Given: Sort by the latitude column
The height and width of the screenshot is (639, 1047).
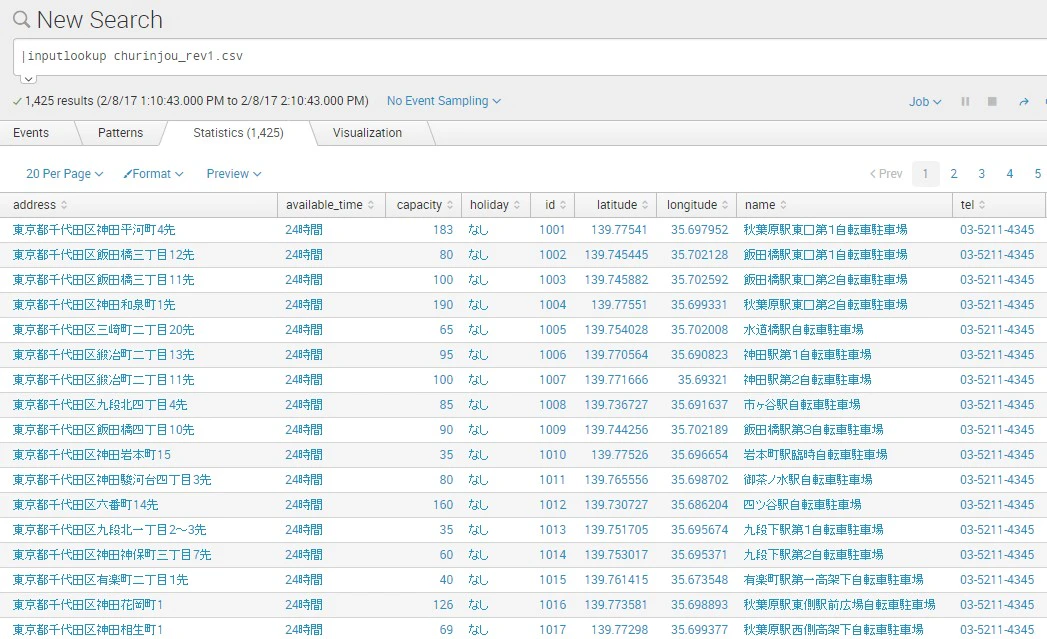Looking at the screenshot, I should coord(622,205).
